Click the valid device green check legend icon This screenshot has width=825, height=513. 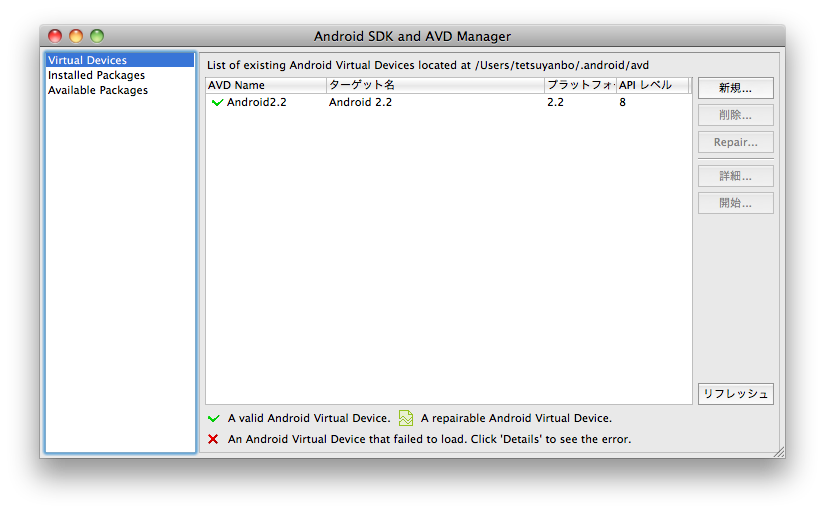(x=214, y=418)
